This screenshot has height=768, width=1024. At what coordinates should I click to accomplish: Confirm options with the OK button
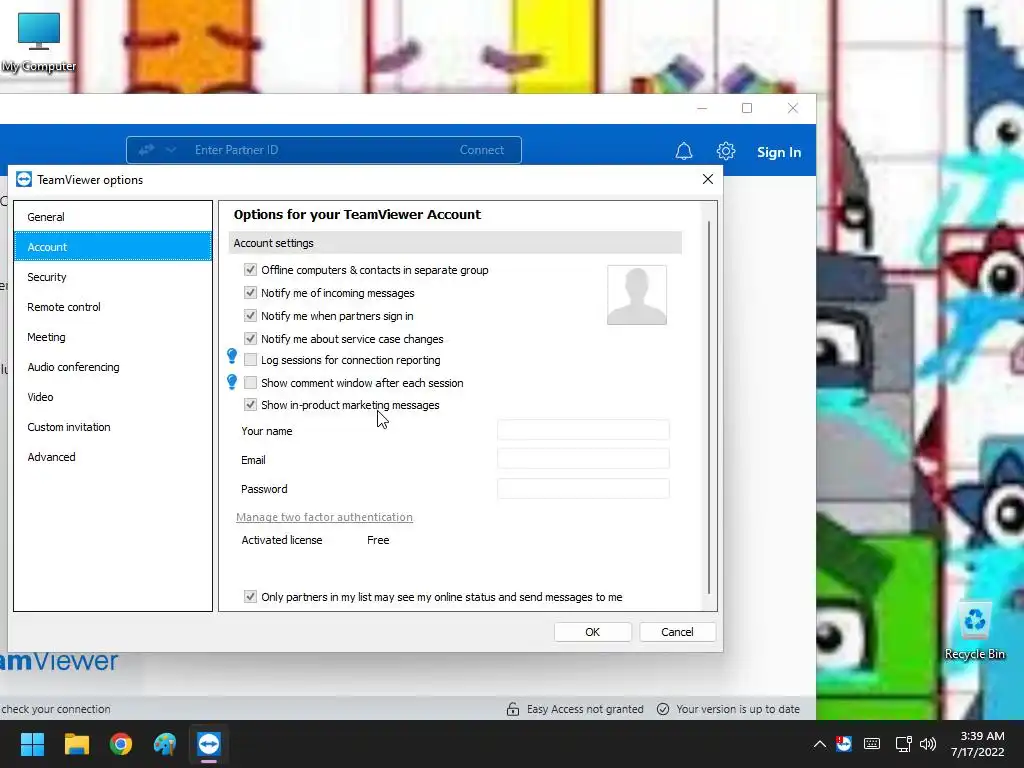[x=592, y=632]
